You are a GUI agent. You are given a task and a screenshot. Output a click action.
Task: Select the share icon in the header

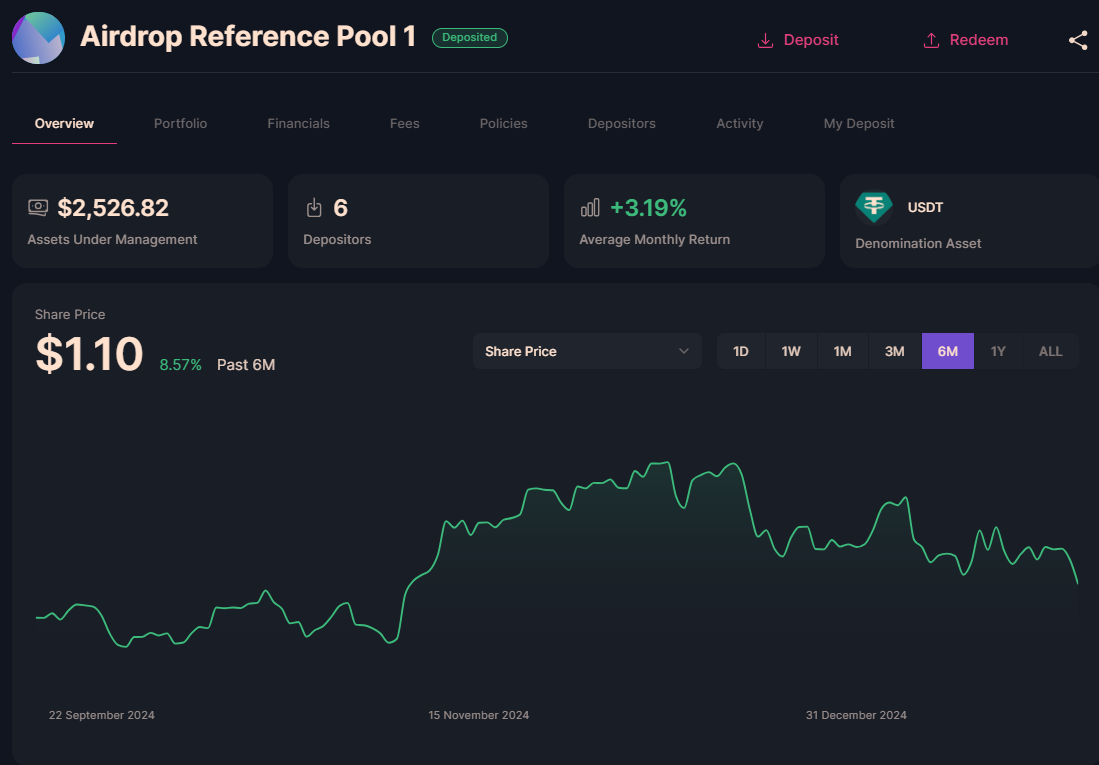(x=1077, y=40)
